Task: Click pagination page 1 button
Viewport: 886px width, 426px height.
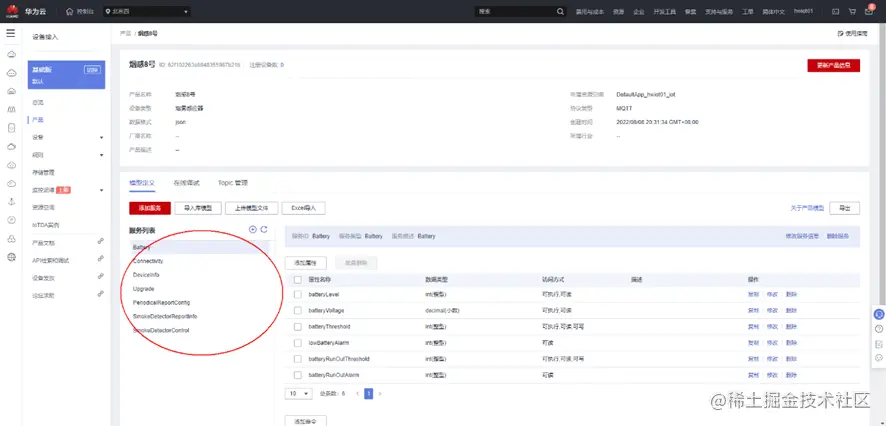Action: (x=368, y=393)
